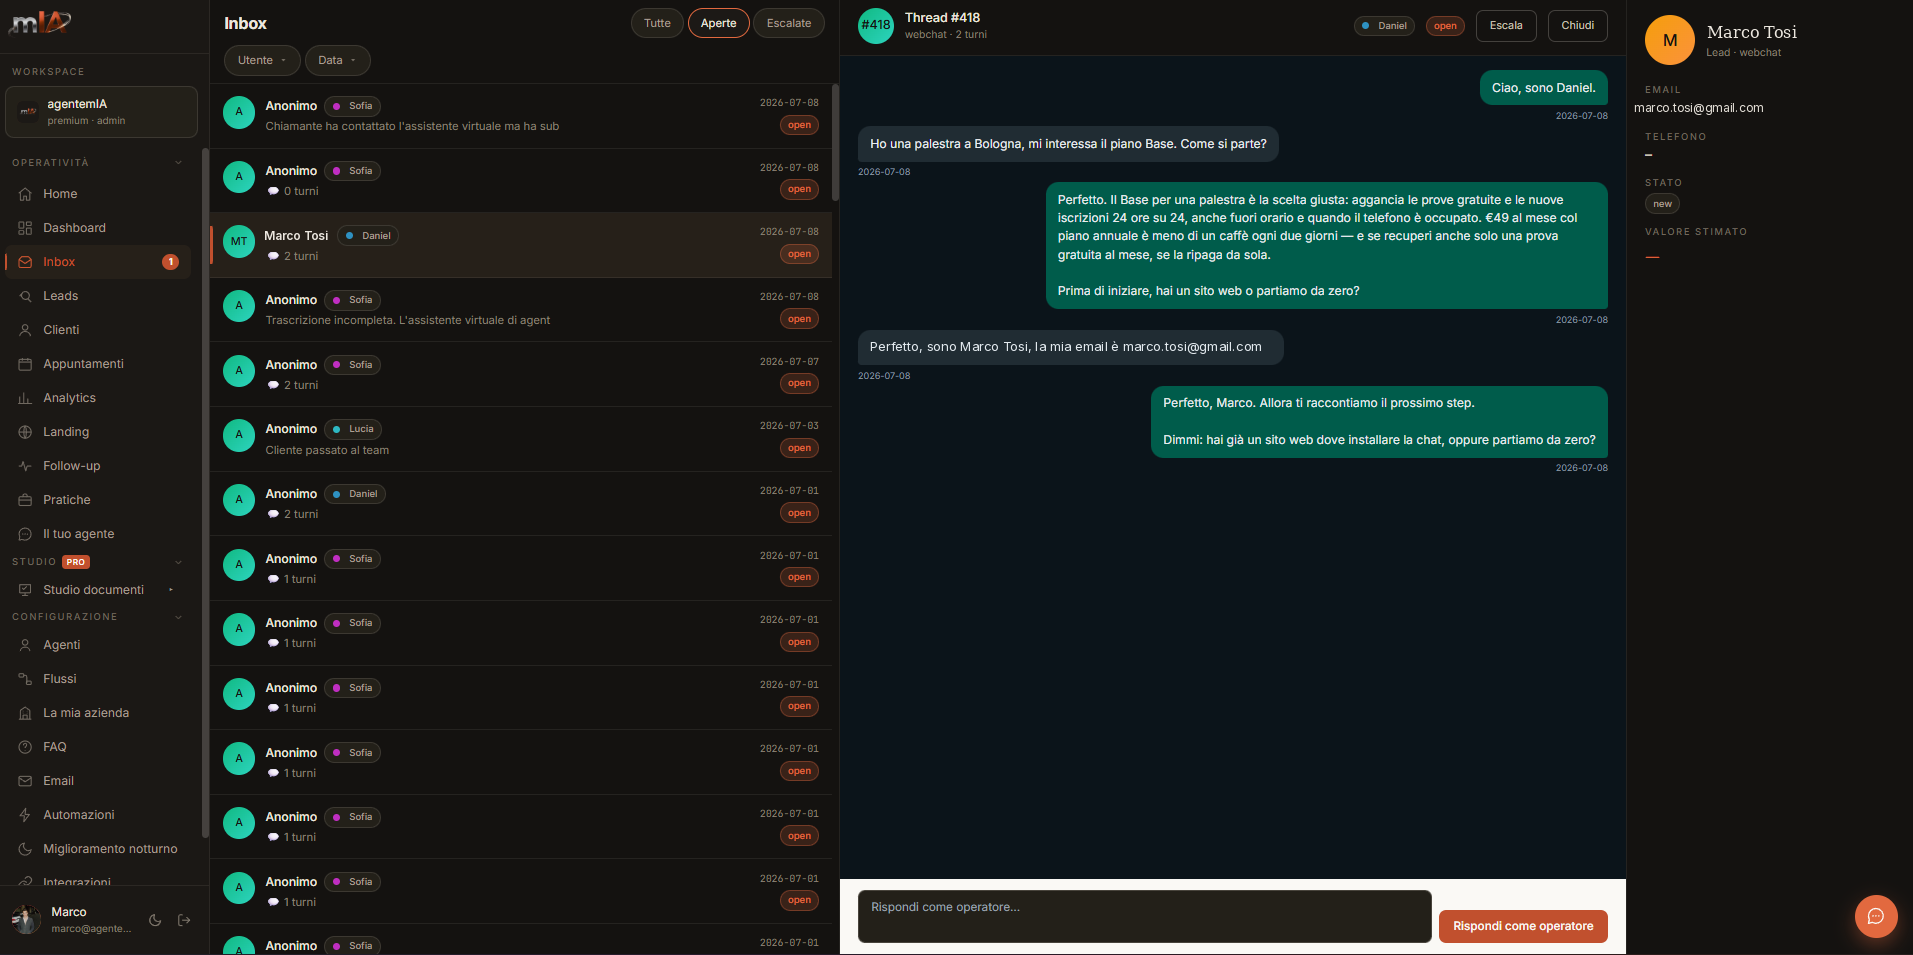Open Analytics bar chart icon
This screenshot has width=1913, height=955.
click(25, 398)
